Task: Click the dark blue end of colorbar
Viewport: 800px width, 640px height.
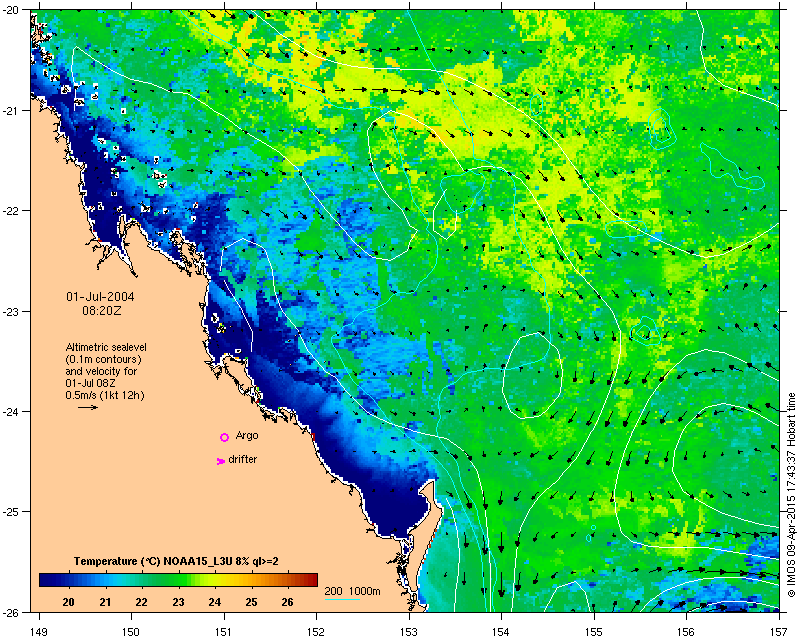Action: tap(43, 580)
